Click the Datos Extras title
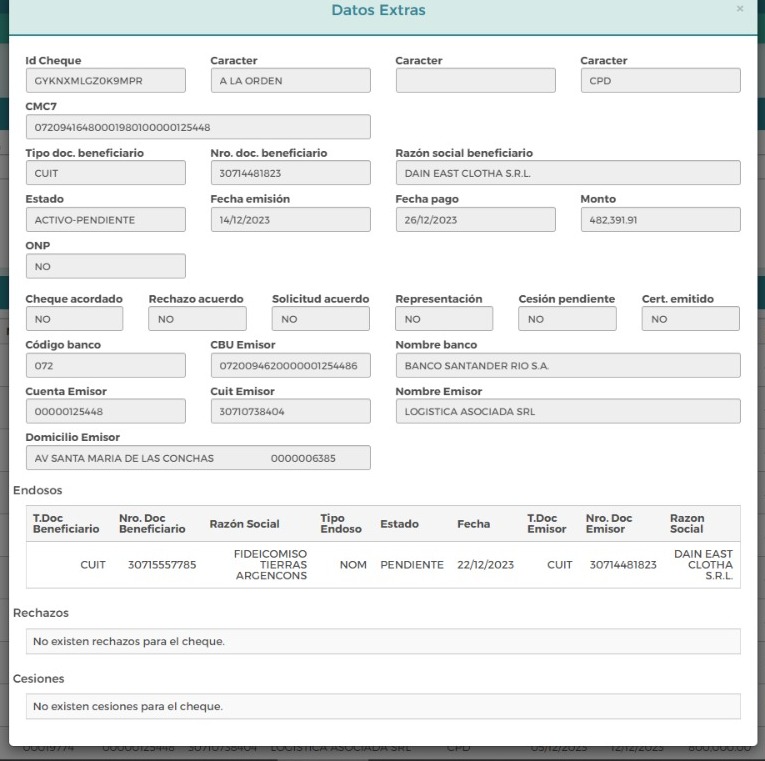This screenshot has height=761, width=765. (378, 10)
